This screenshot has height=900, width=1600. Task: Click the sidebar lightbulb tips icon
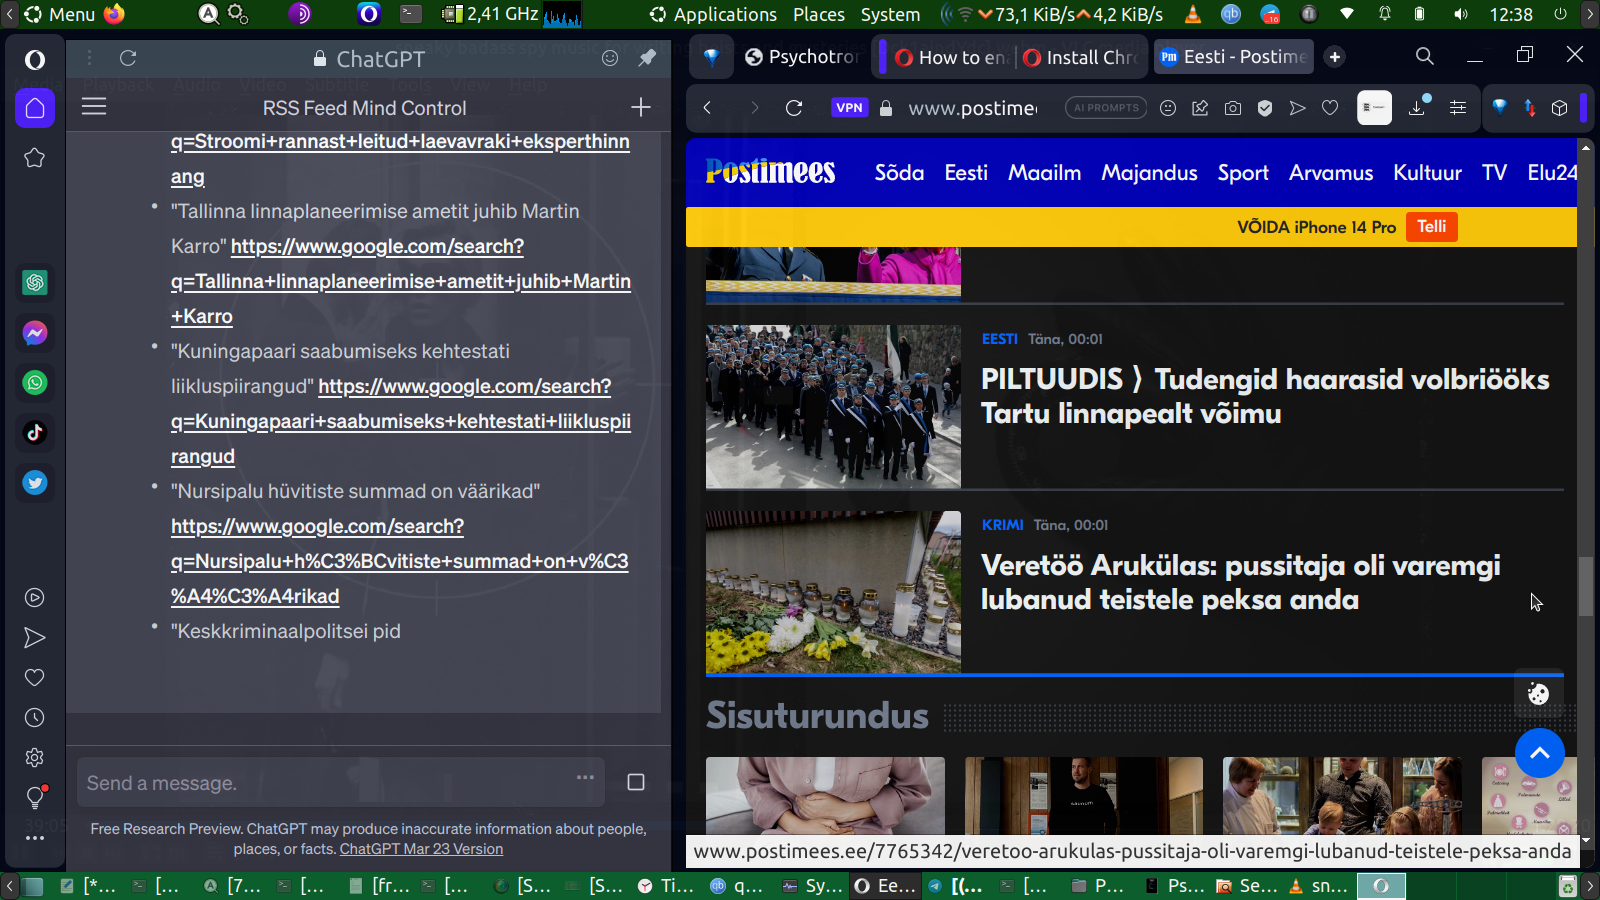pos(35,798)
